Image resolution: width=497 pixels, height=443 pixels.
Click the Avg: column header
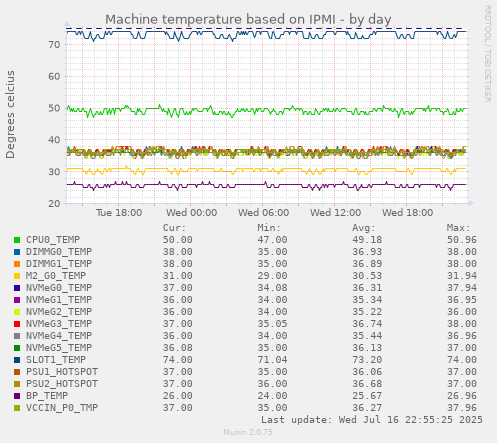tap(364, 228)
